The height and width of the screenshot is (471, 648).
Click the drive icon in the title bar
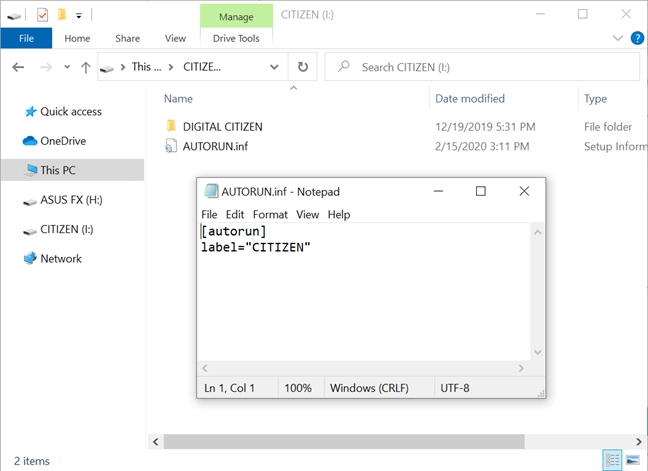tap(14, 16)
